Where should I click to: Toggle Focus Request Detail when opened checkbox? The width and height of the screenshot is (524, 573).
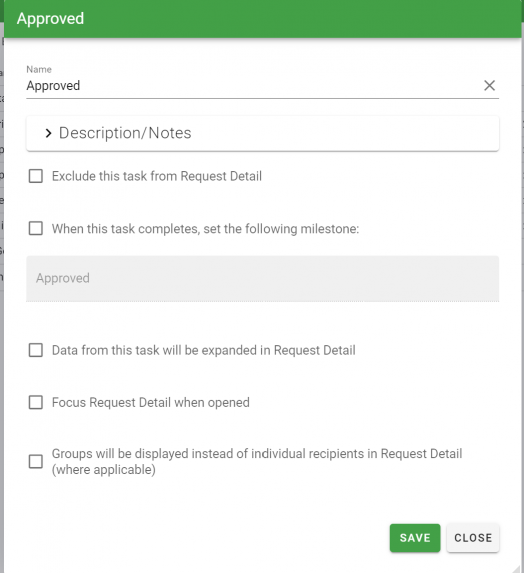36,402
